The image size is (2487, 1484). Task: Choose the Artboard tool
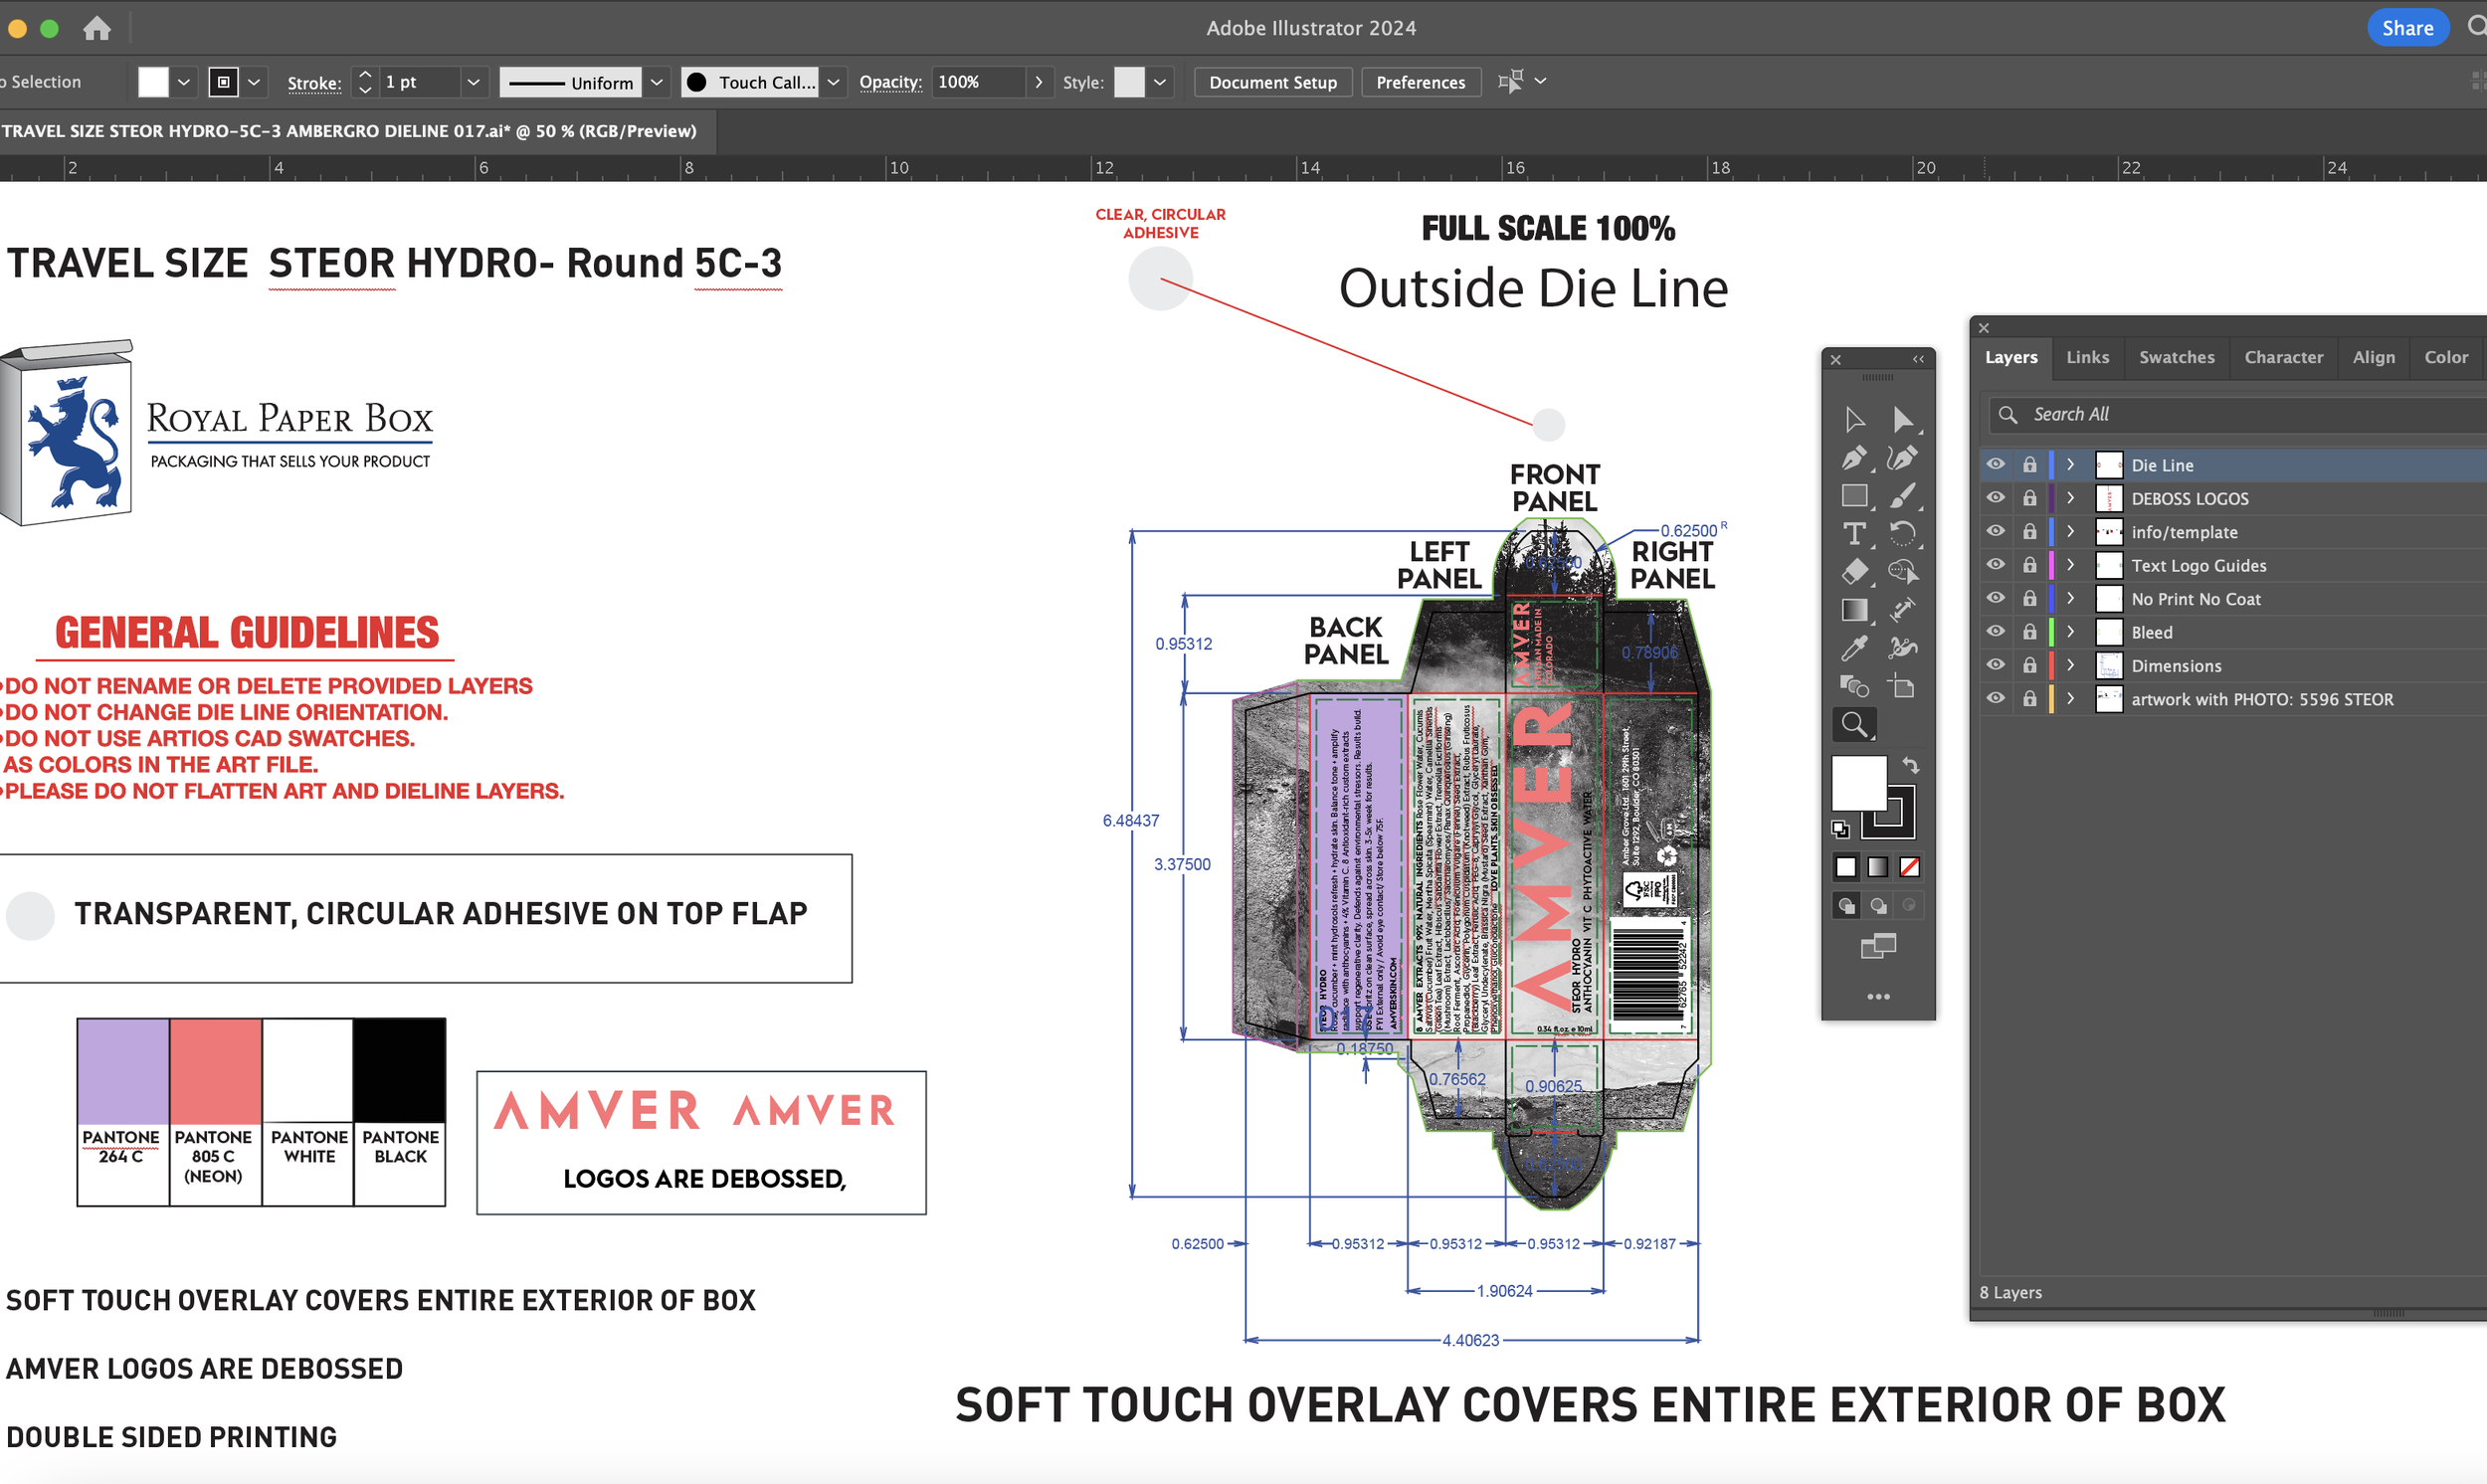pos(1902,686)
